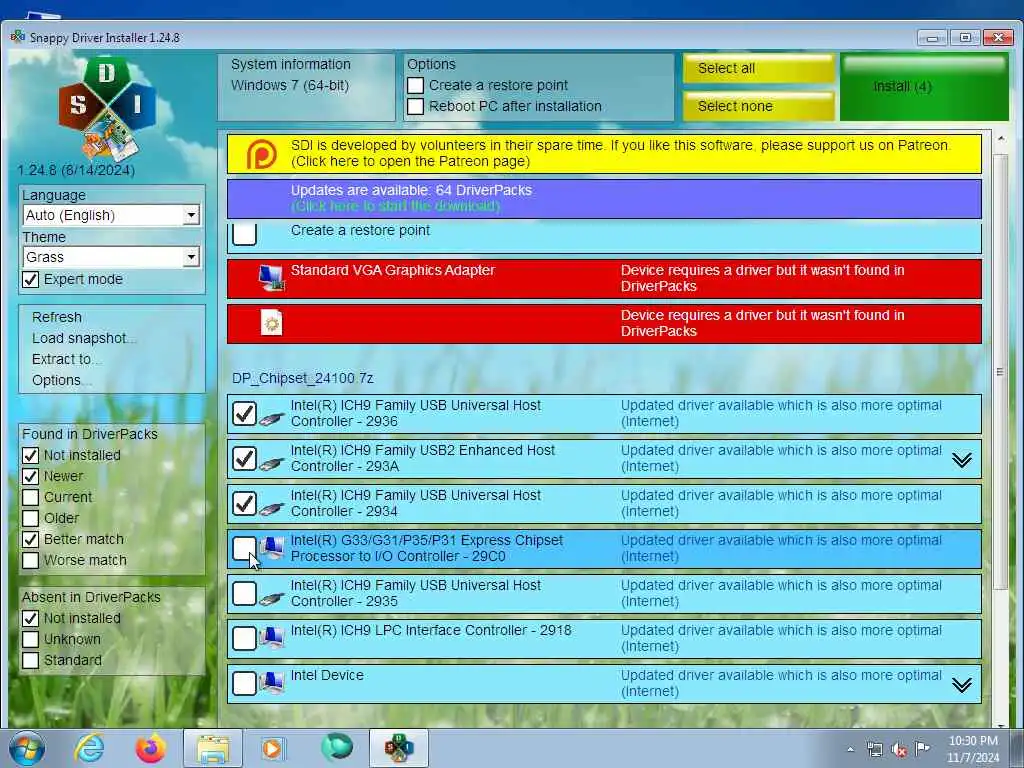Image resolution: width=1024 pixels, height=768 pixels.
Task: Click the Snappy Driver Installer SDI logo
Action: pos(108,109)
